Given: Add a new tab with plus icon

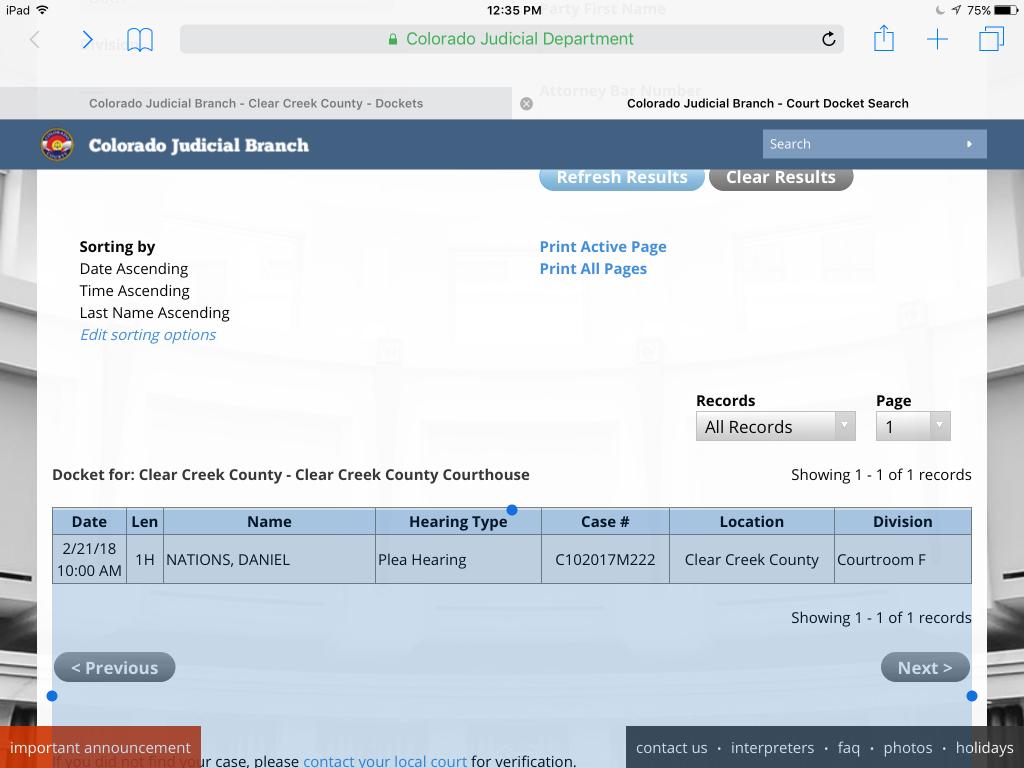Looking at the screenshot, I should (x=937, y=39).
